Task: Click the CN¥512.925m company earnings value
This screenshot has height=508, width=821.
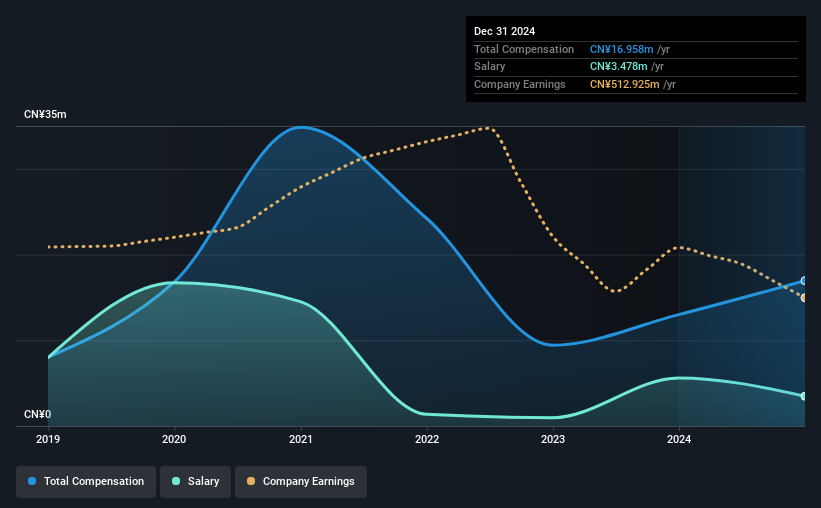Action: point(625,84)
